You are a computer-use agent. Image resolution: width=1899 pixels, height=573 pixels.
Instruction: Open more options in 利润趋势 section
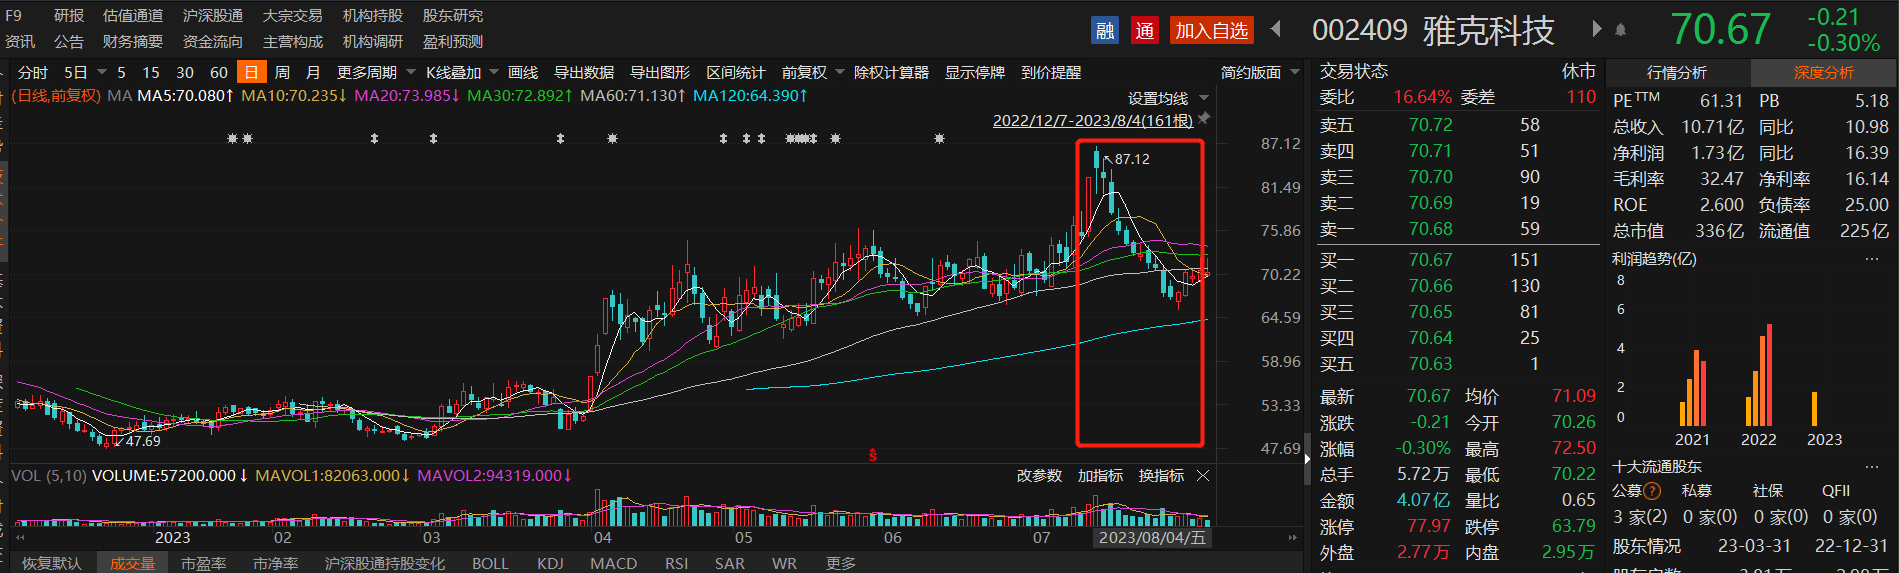(x=1872, y=259)
